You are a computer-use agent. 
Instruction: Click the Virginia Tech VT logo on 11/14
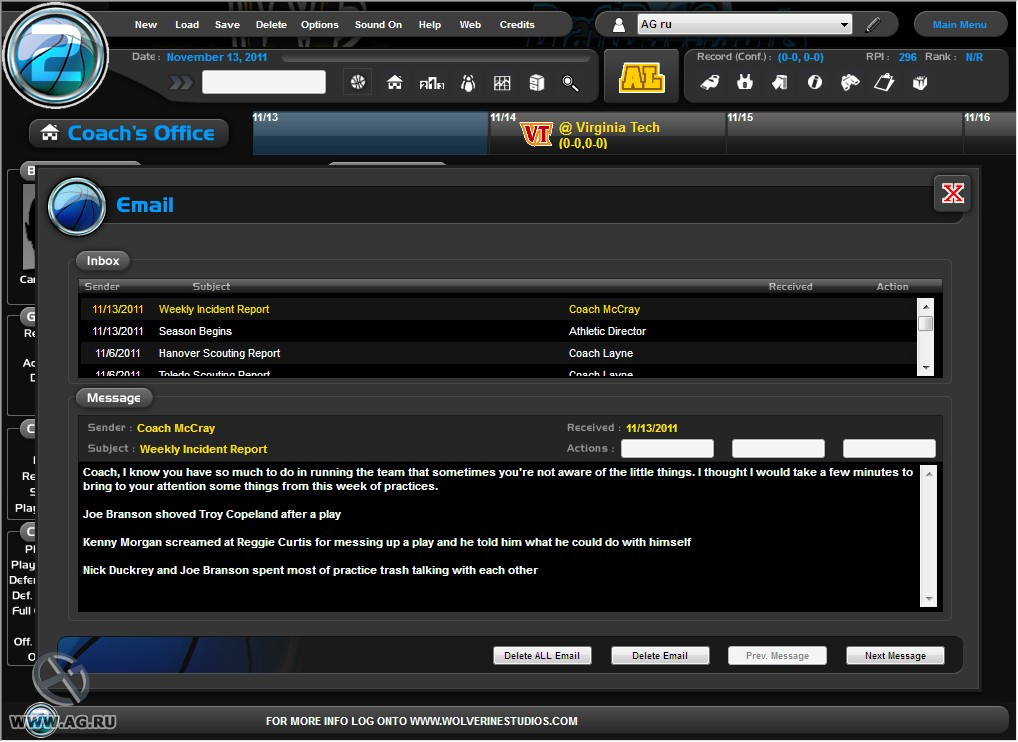point(537,135)
